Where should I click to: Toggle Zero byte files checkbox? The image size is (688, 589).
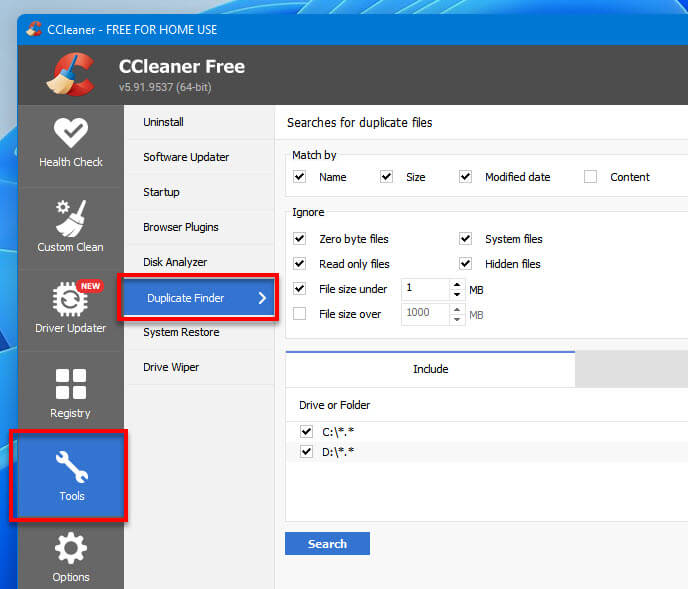coord(300,239)
